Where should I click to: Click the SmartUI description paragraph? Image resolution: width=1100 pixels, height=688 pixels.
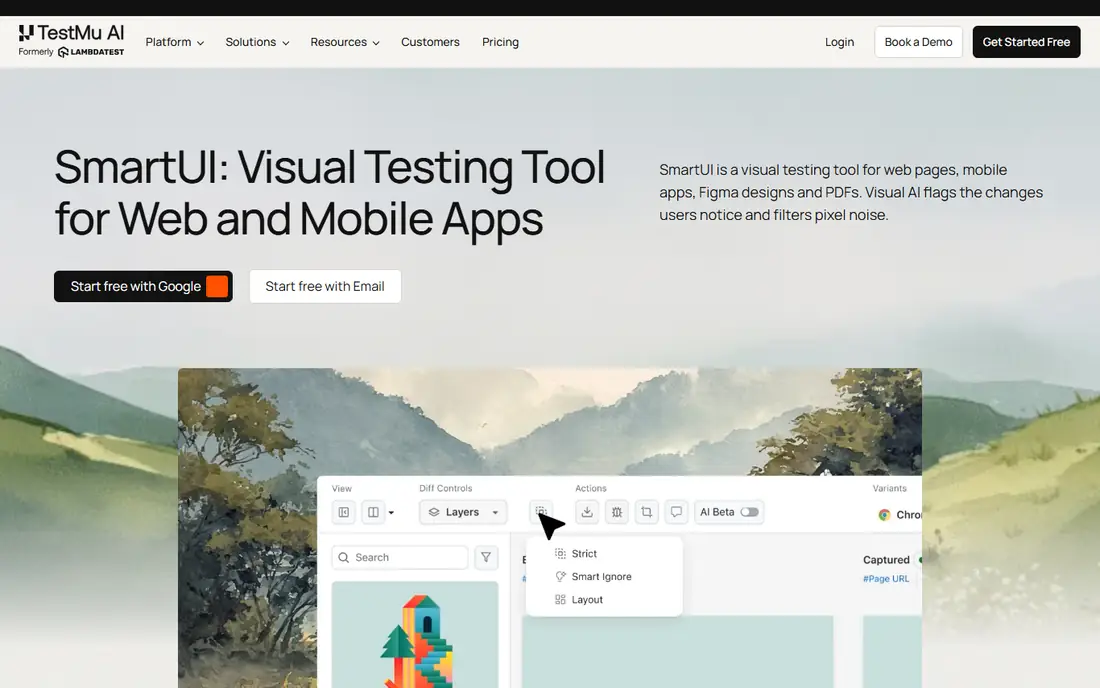(851, 192)
